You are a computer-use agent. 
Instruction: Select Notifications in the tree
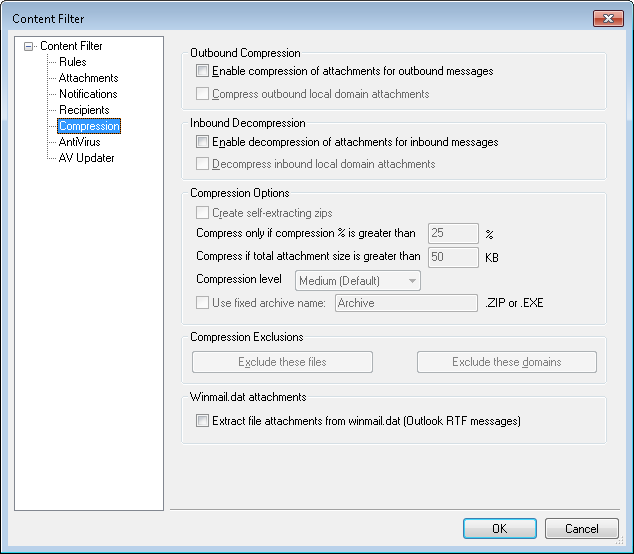tap(88, 94)
